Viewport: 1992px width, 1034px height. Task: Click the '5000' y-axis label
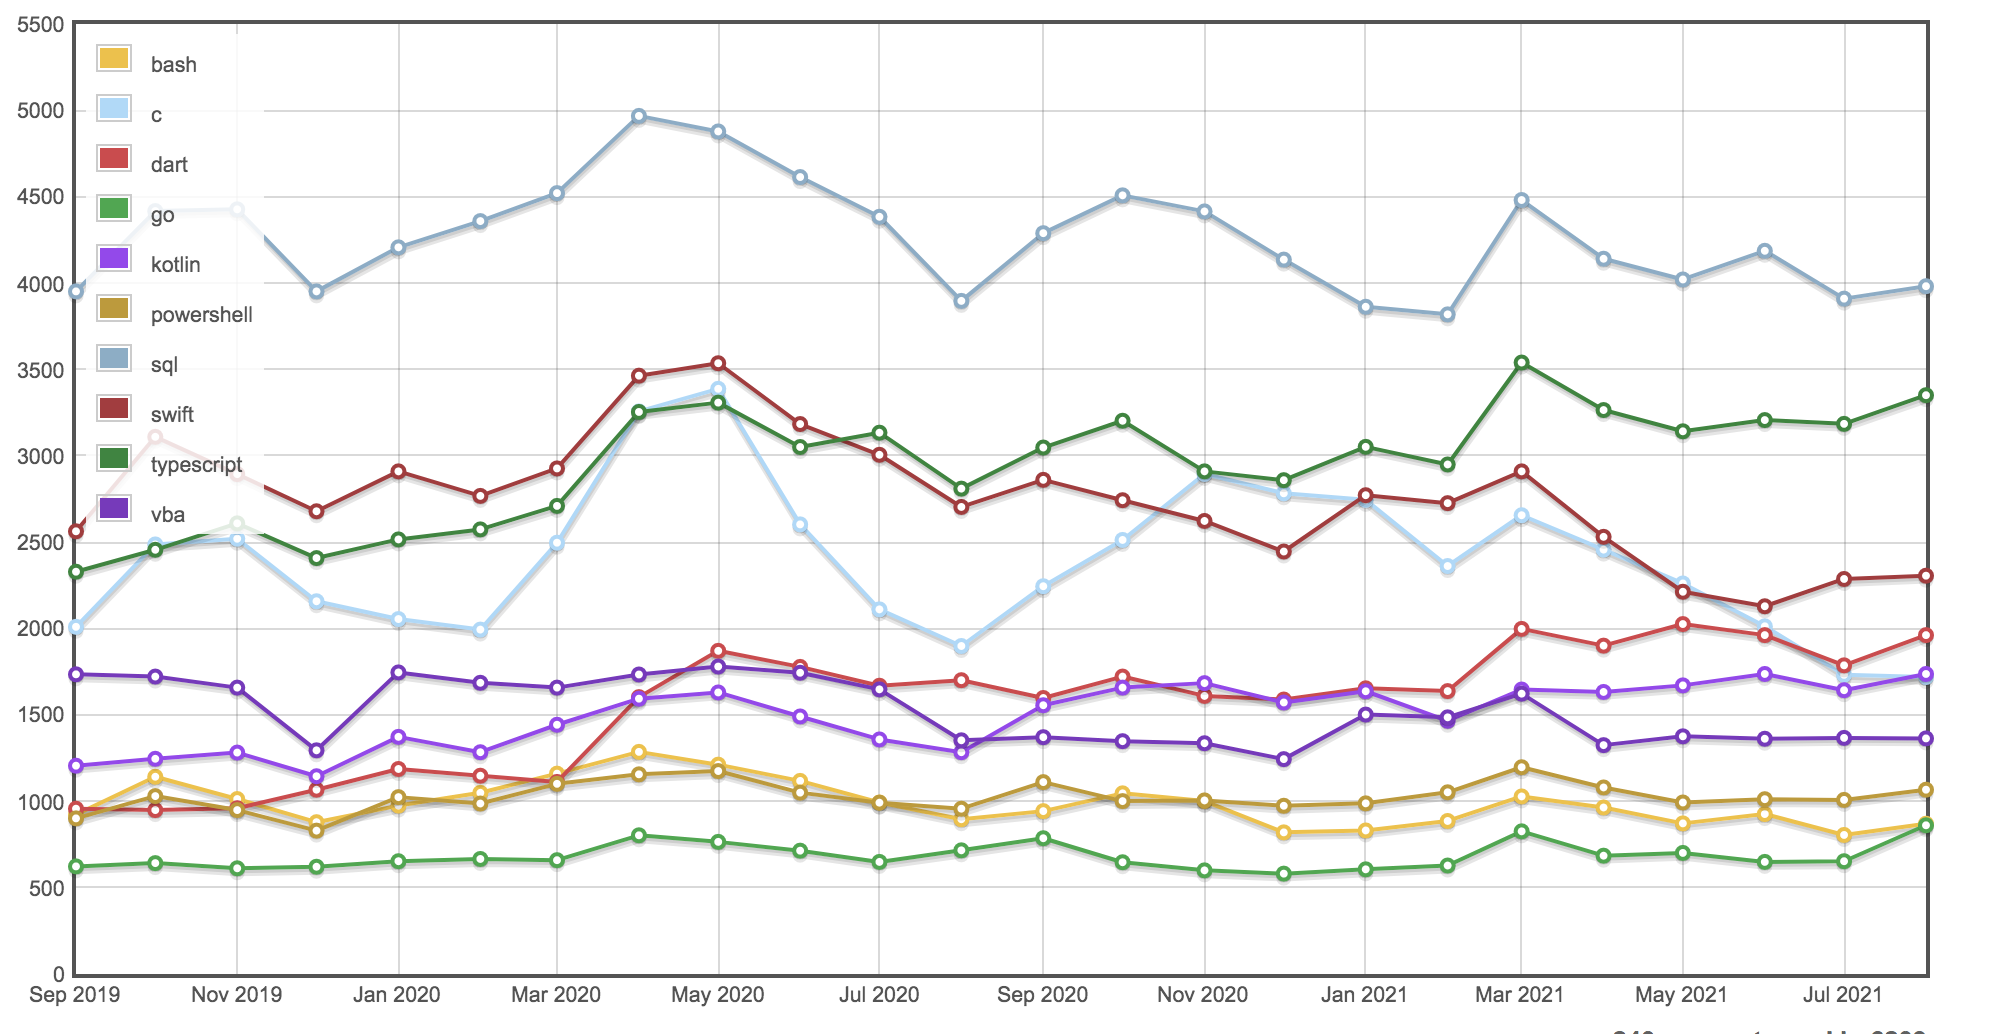pyautogui.click(x=41, y=111)
